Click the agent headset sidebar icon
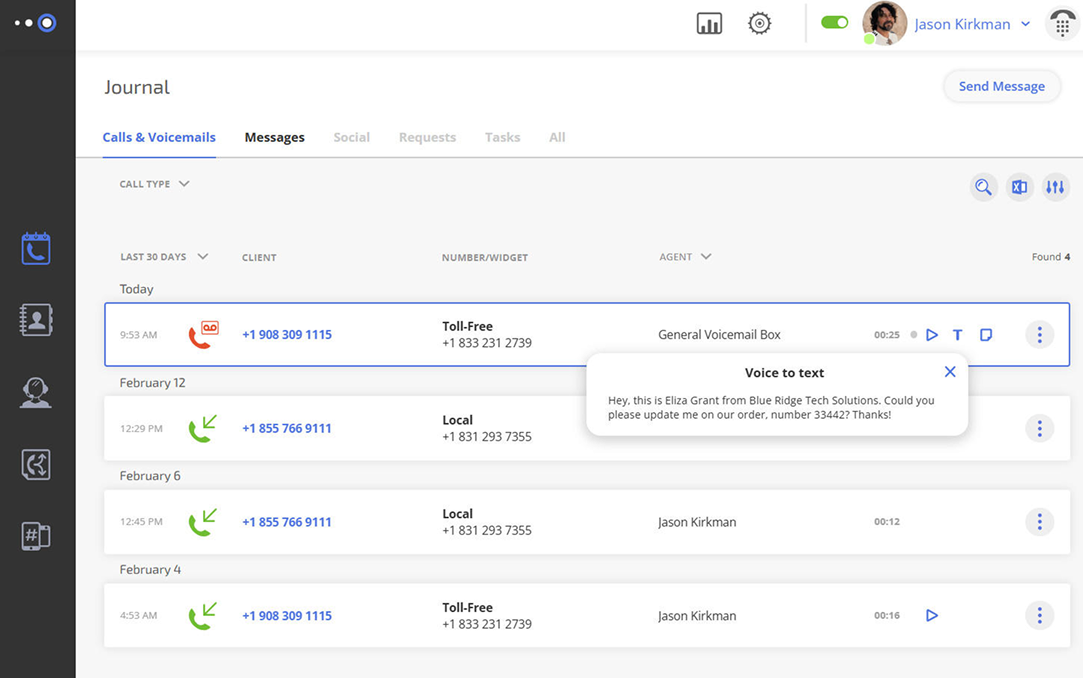Screen dimensions: 1083x678 [x=36, y=392]
